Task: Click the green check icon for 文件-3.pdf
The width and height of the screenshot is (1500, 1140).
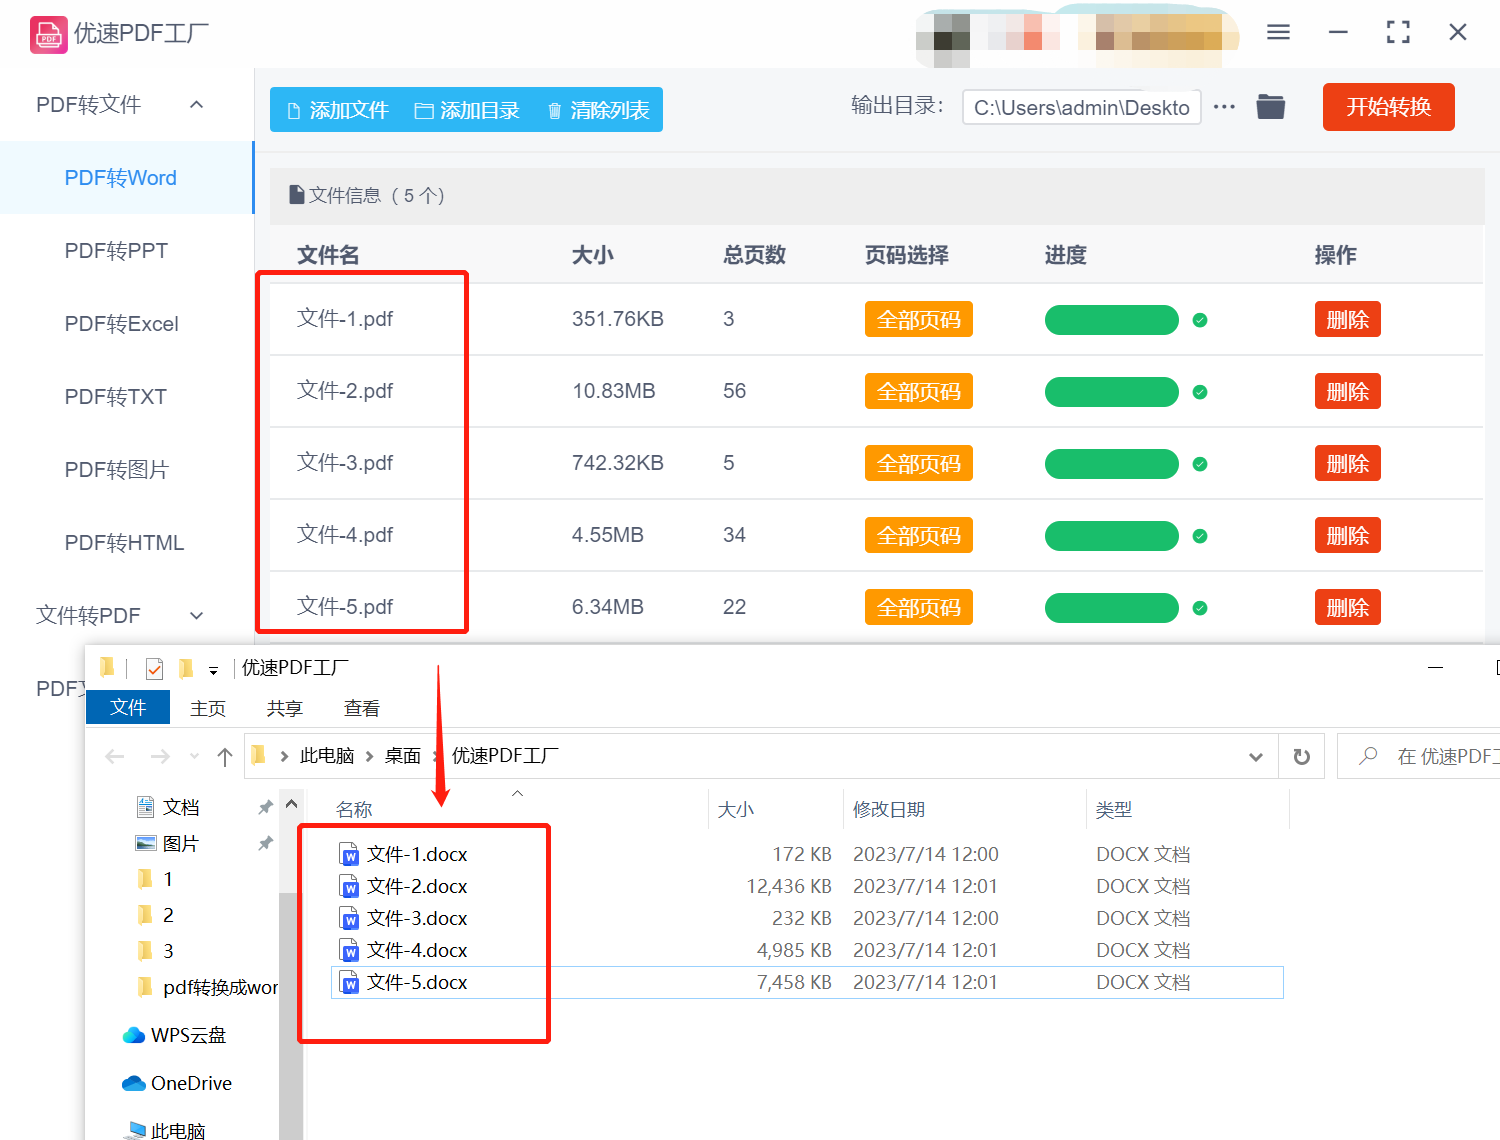Action: tap(1200, 464)
